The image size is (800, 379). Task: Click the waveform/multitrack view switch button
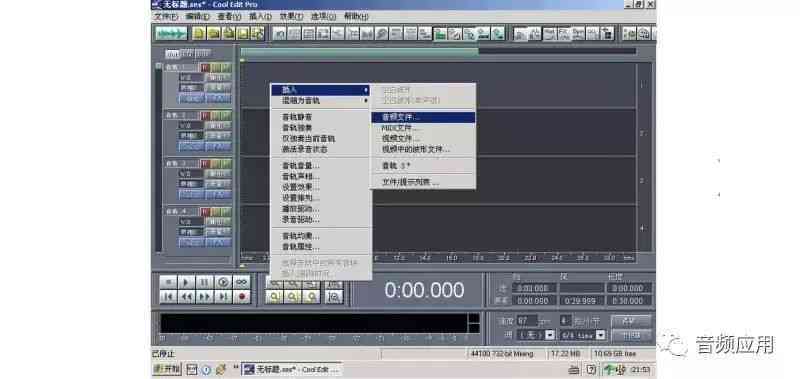pyautogui.click(x=171, y=34)
